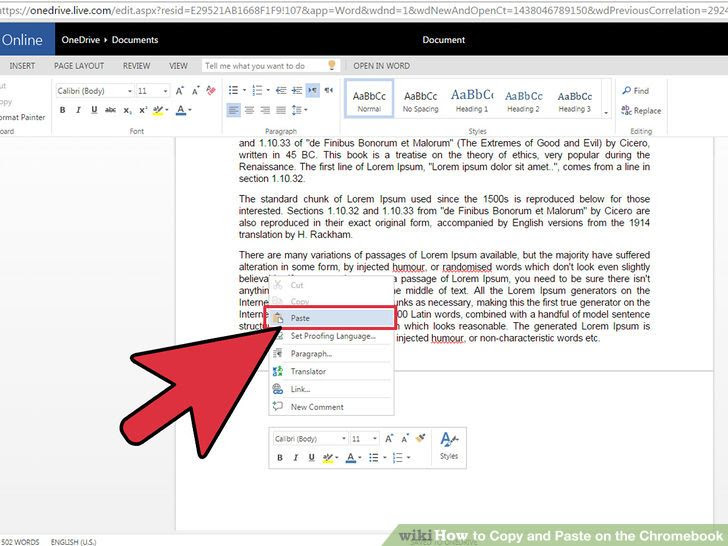Click Format Painter in the Clipboard group
This screenshot has width=728, height=546.
[23, 117]
